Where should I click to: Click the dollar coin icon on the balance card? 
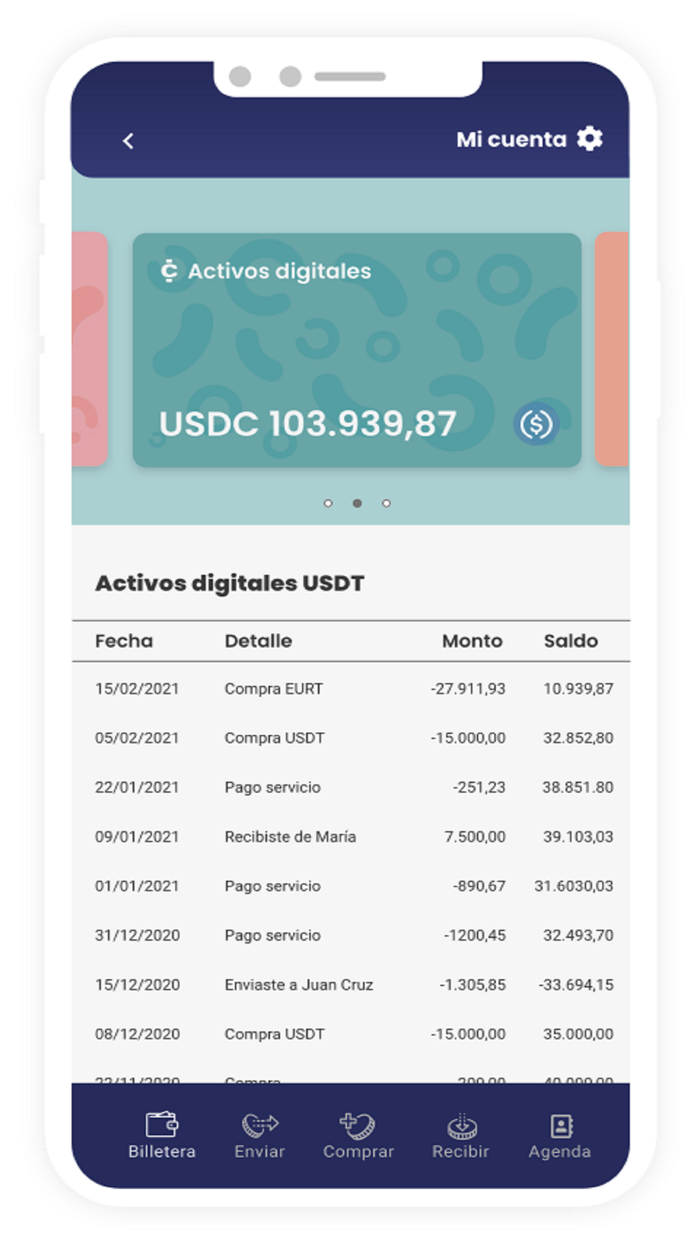click(537, 424)
